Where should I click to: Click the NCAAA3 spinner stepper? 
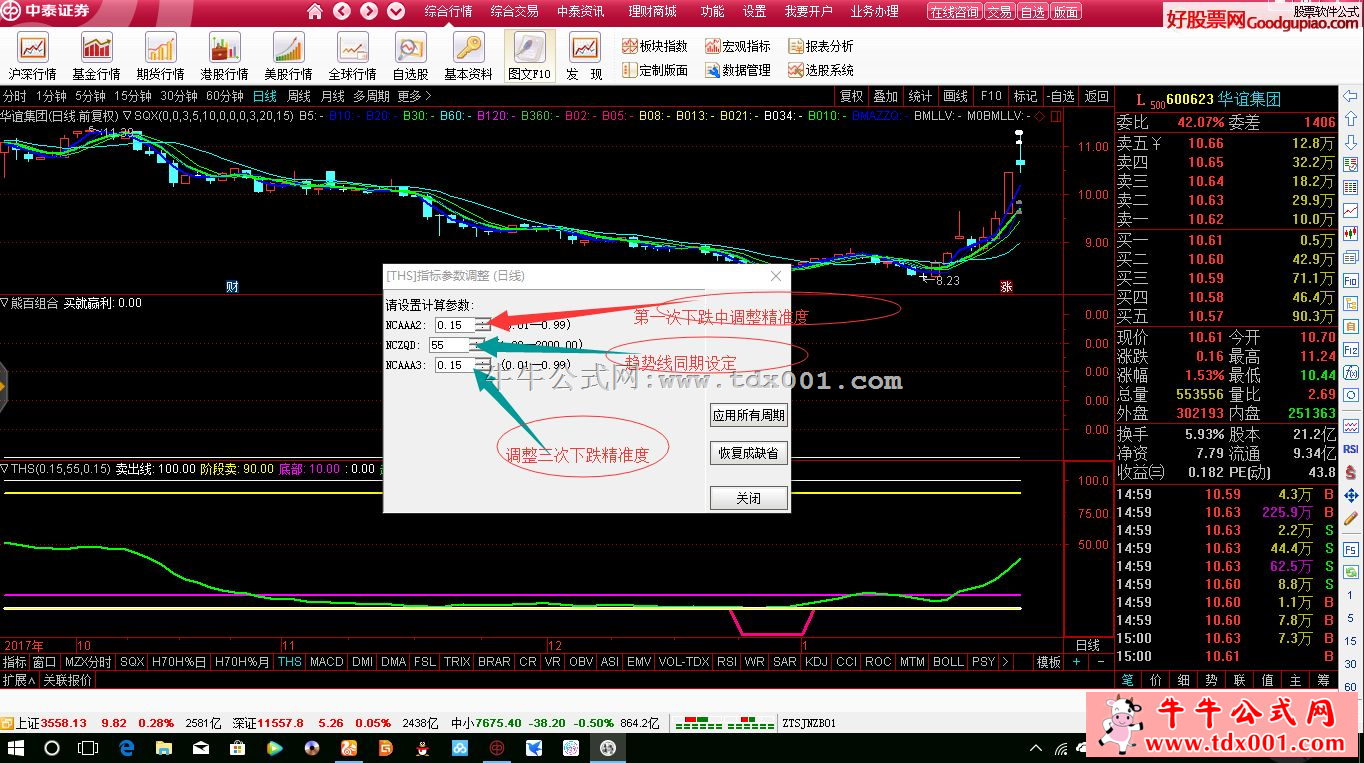click(482, 365)
